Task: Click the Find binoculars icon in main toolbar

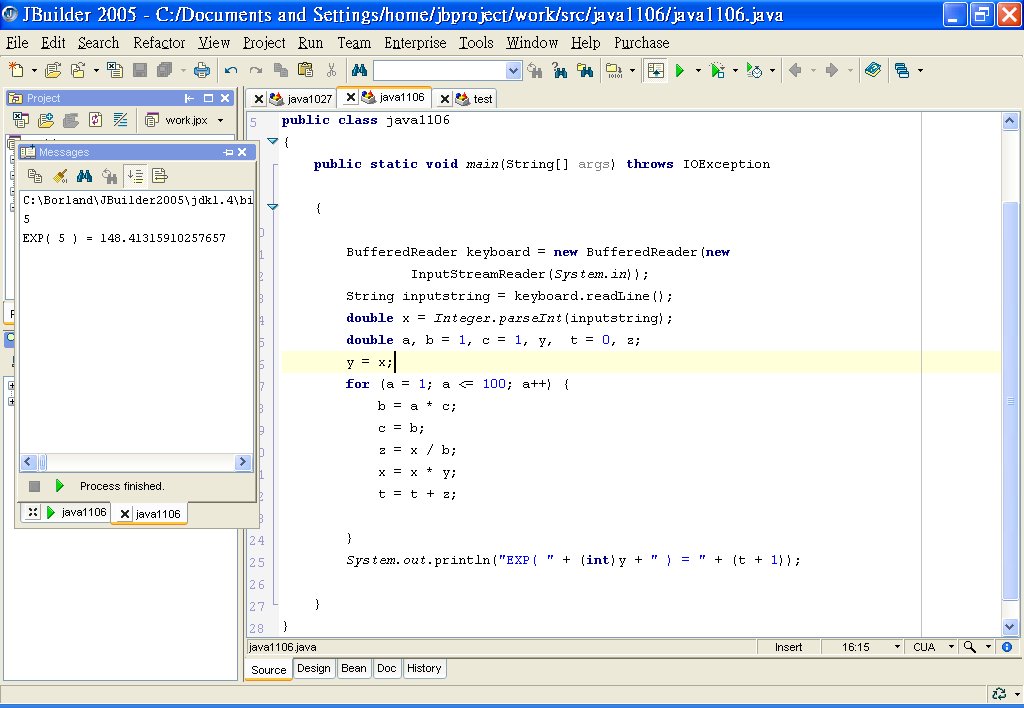Action: tap(359, 70)
